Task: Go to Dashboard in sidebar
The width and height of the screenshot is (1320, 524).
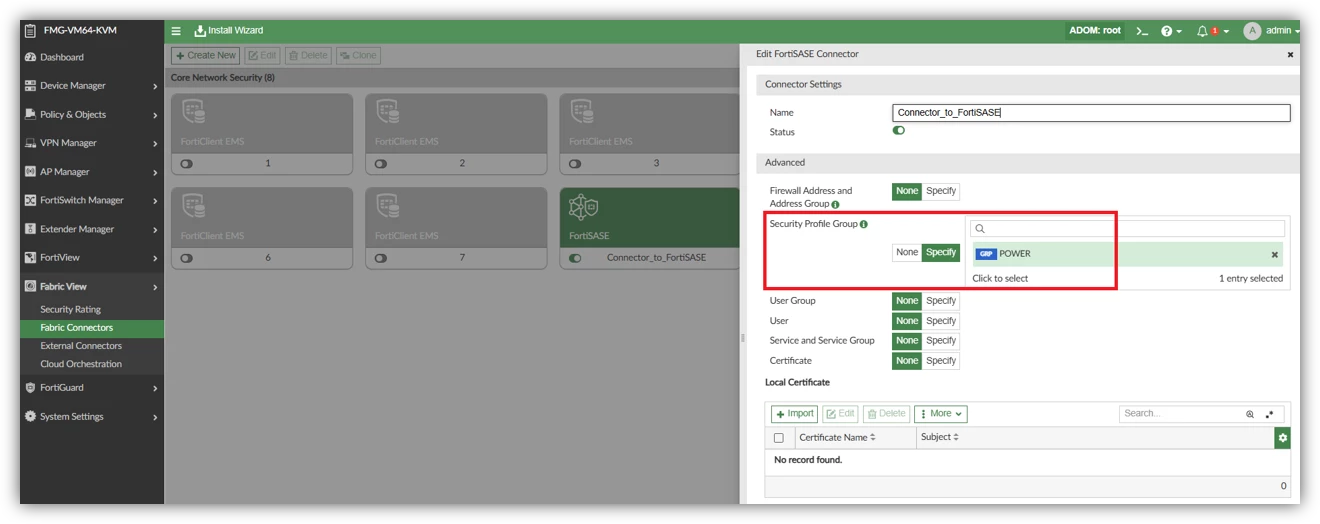Action: (92, 57)
